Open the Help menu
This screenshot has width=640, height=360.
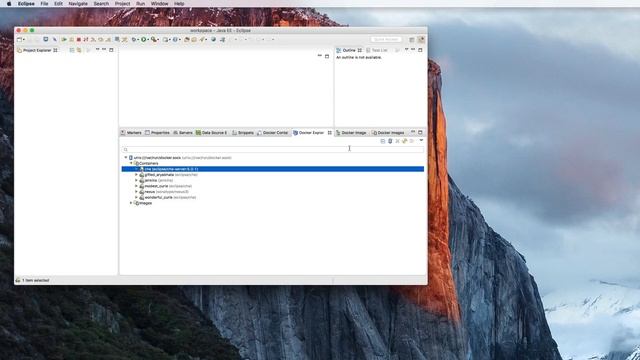[179, 4]
